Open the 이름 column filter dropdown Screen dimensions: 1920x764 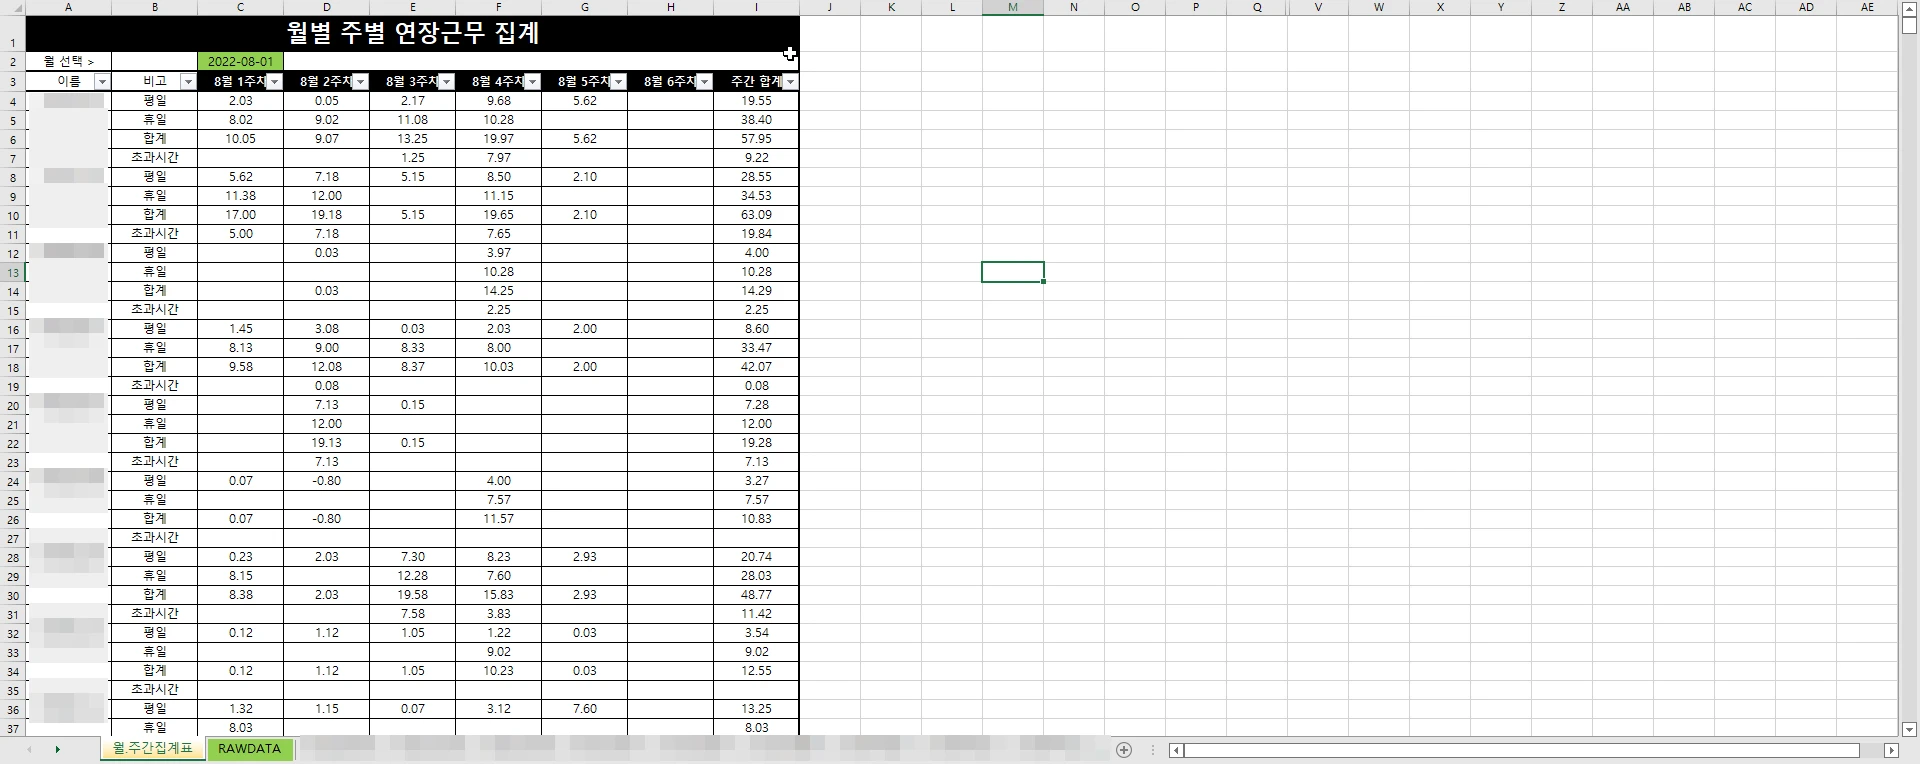pos(101,82)
